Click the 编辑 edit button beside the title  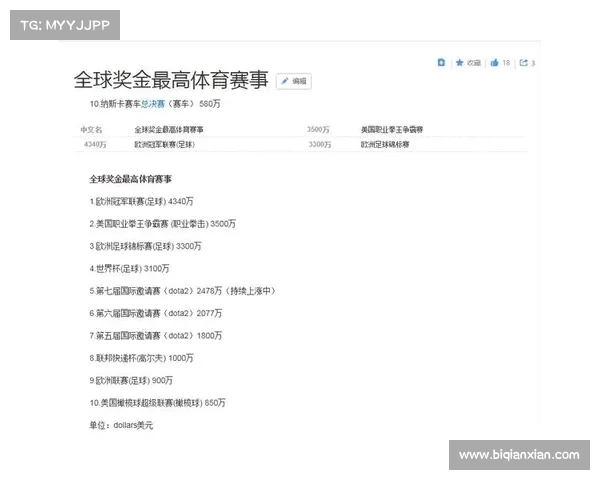[x=294, y=81]
